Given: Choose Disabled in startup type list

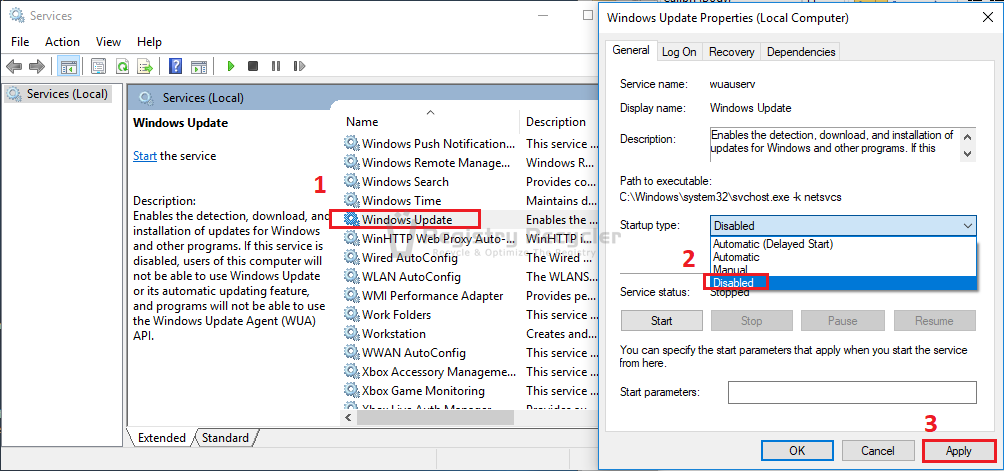Looking at the screenshot, I should pos(843,282).
